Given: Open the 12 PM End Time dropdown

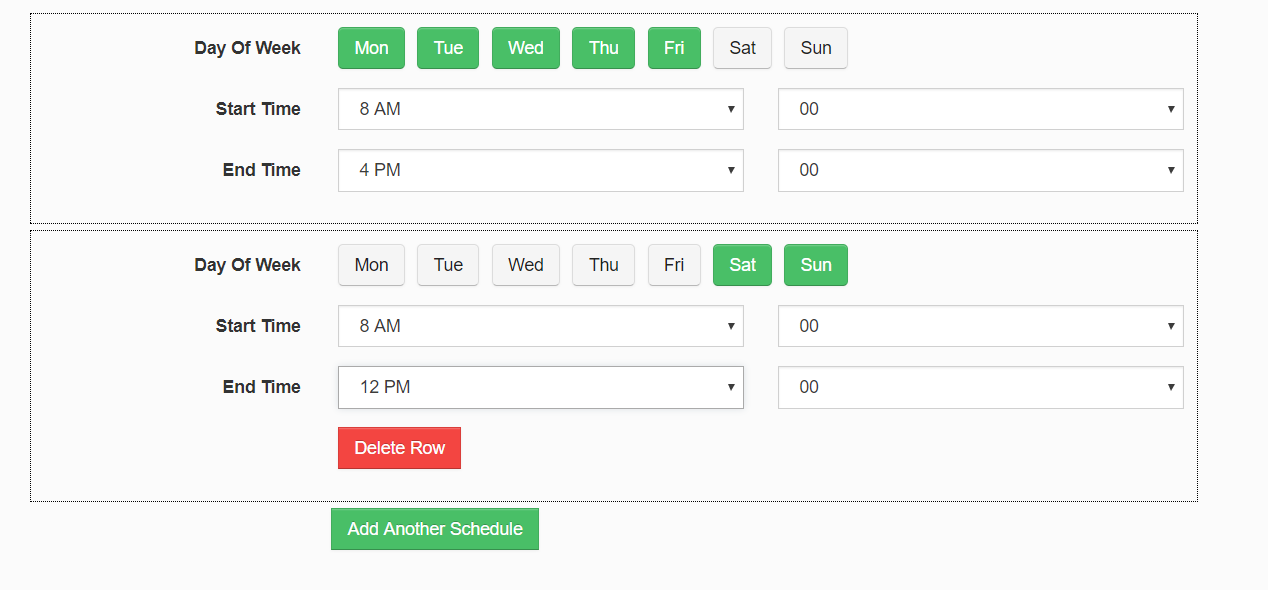Looking at the screenshot, I should (x=540, y=387).
